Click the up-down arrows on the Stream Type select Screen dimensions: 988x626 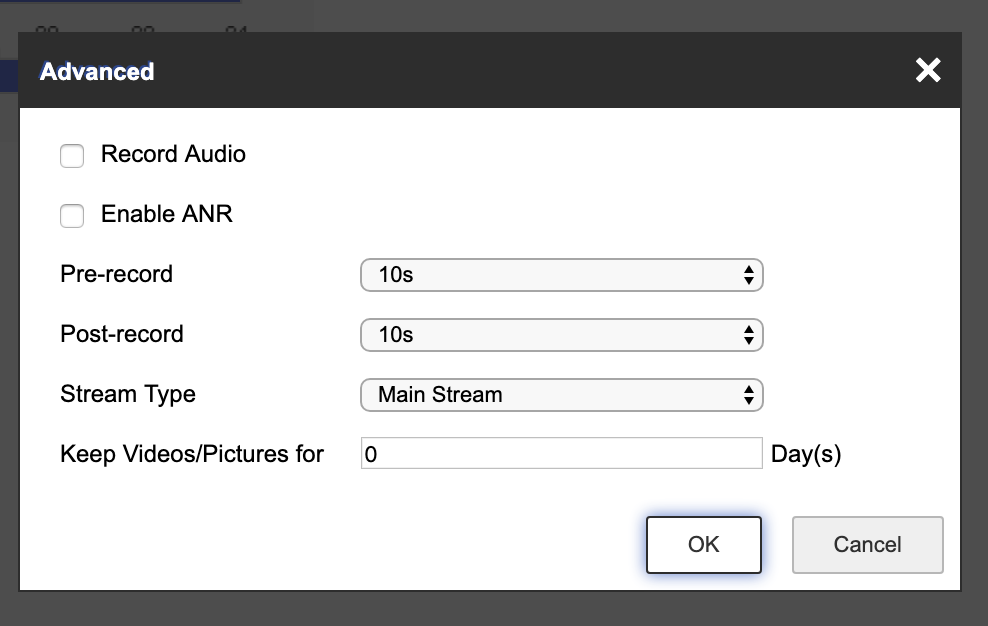pyautogui.click(x=748, y=396)
